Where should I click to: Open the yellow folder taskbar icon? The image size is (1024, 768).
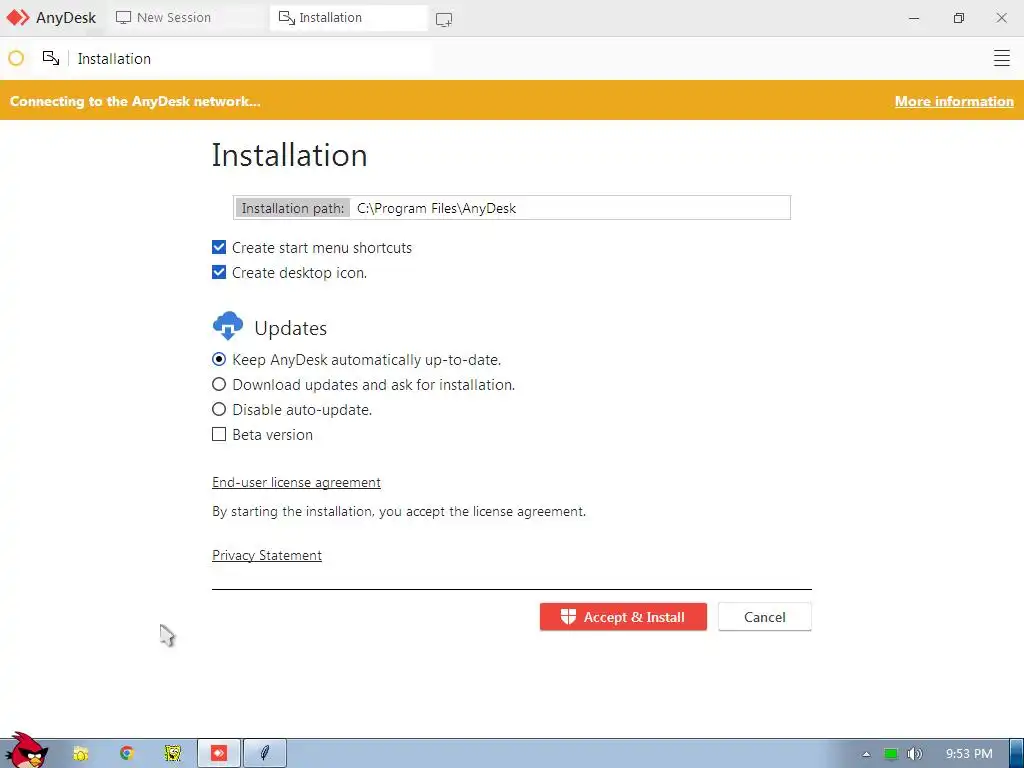click(81, 754)
